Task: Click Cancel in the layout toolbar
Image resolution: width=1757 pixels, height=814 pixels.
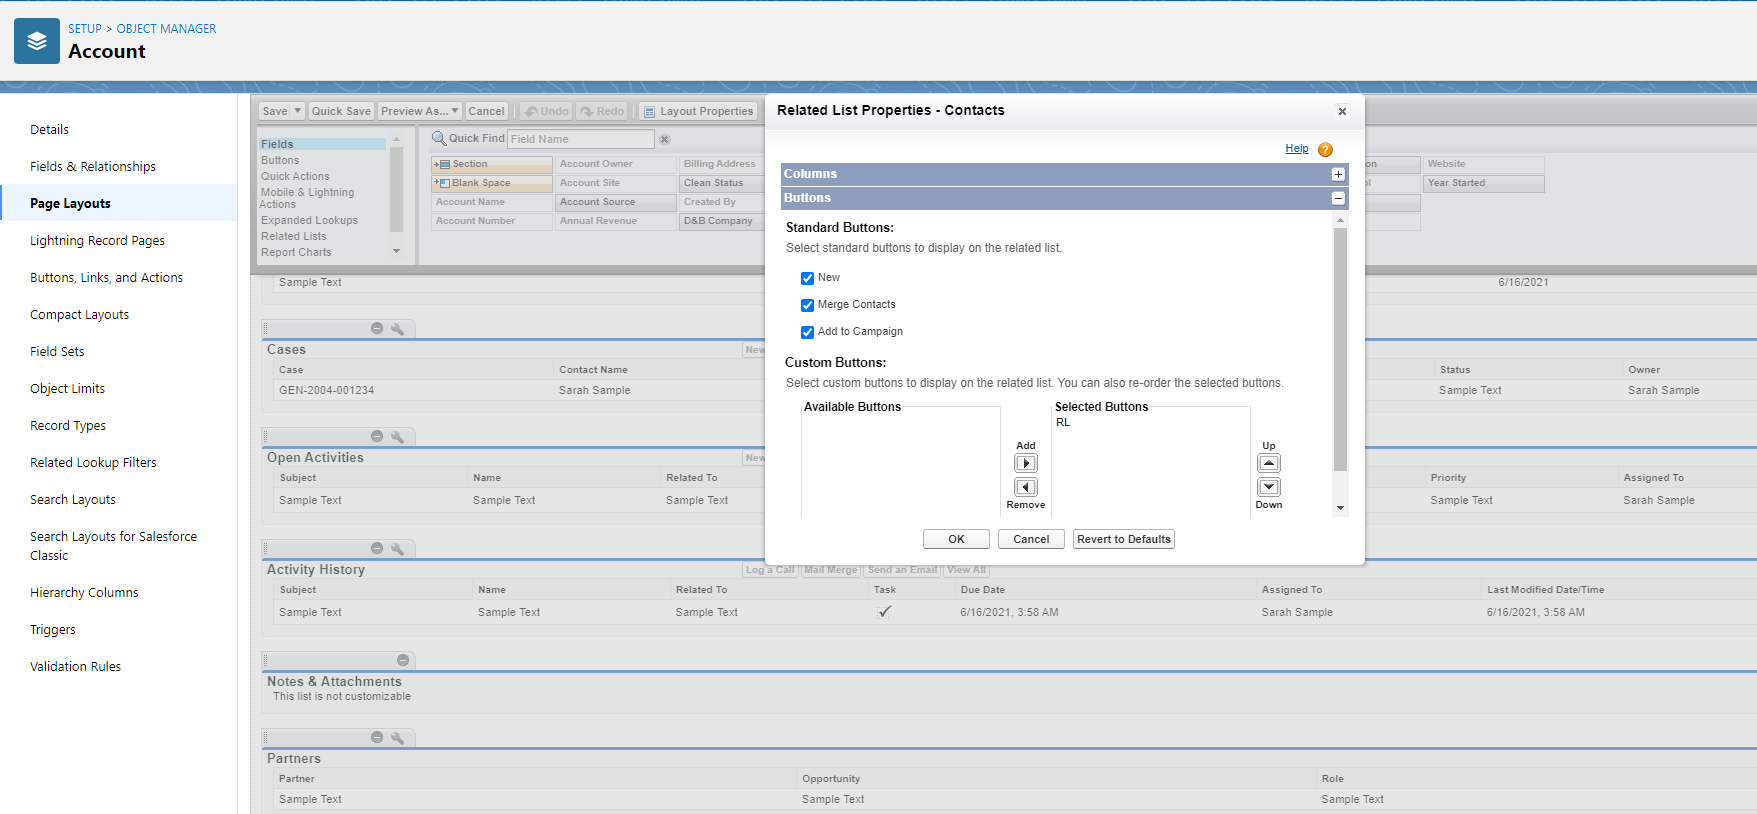Action: [486, 111]
